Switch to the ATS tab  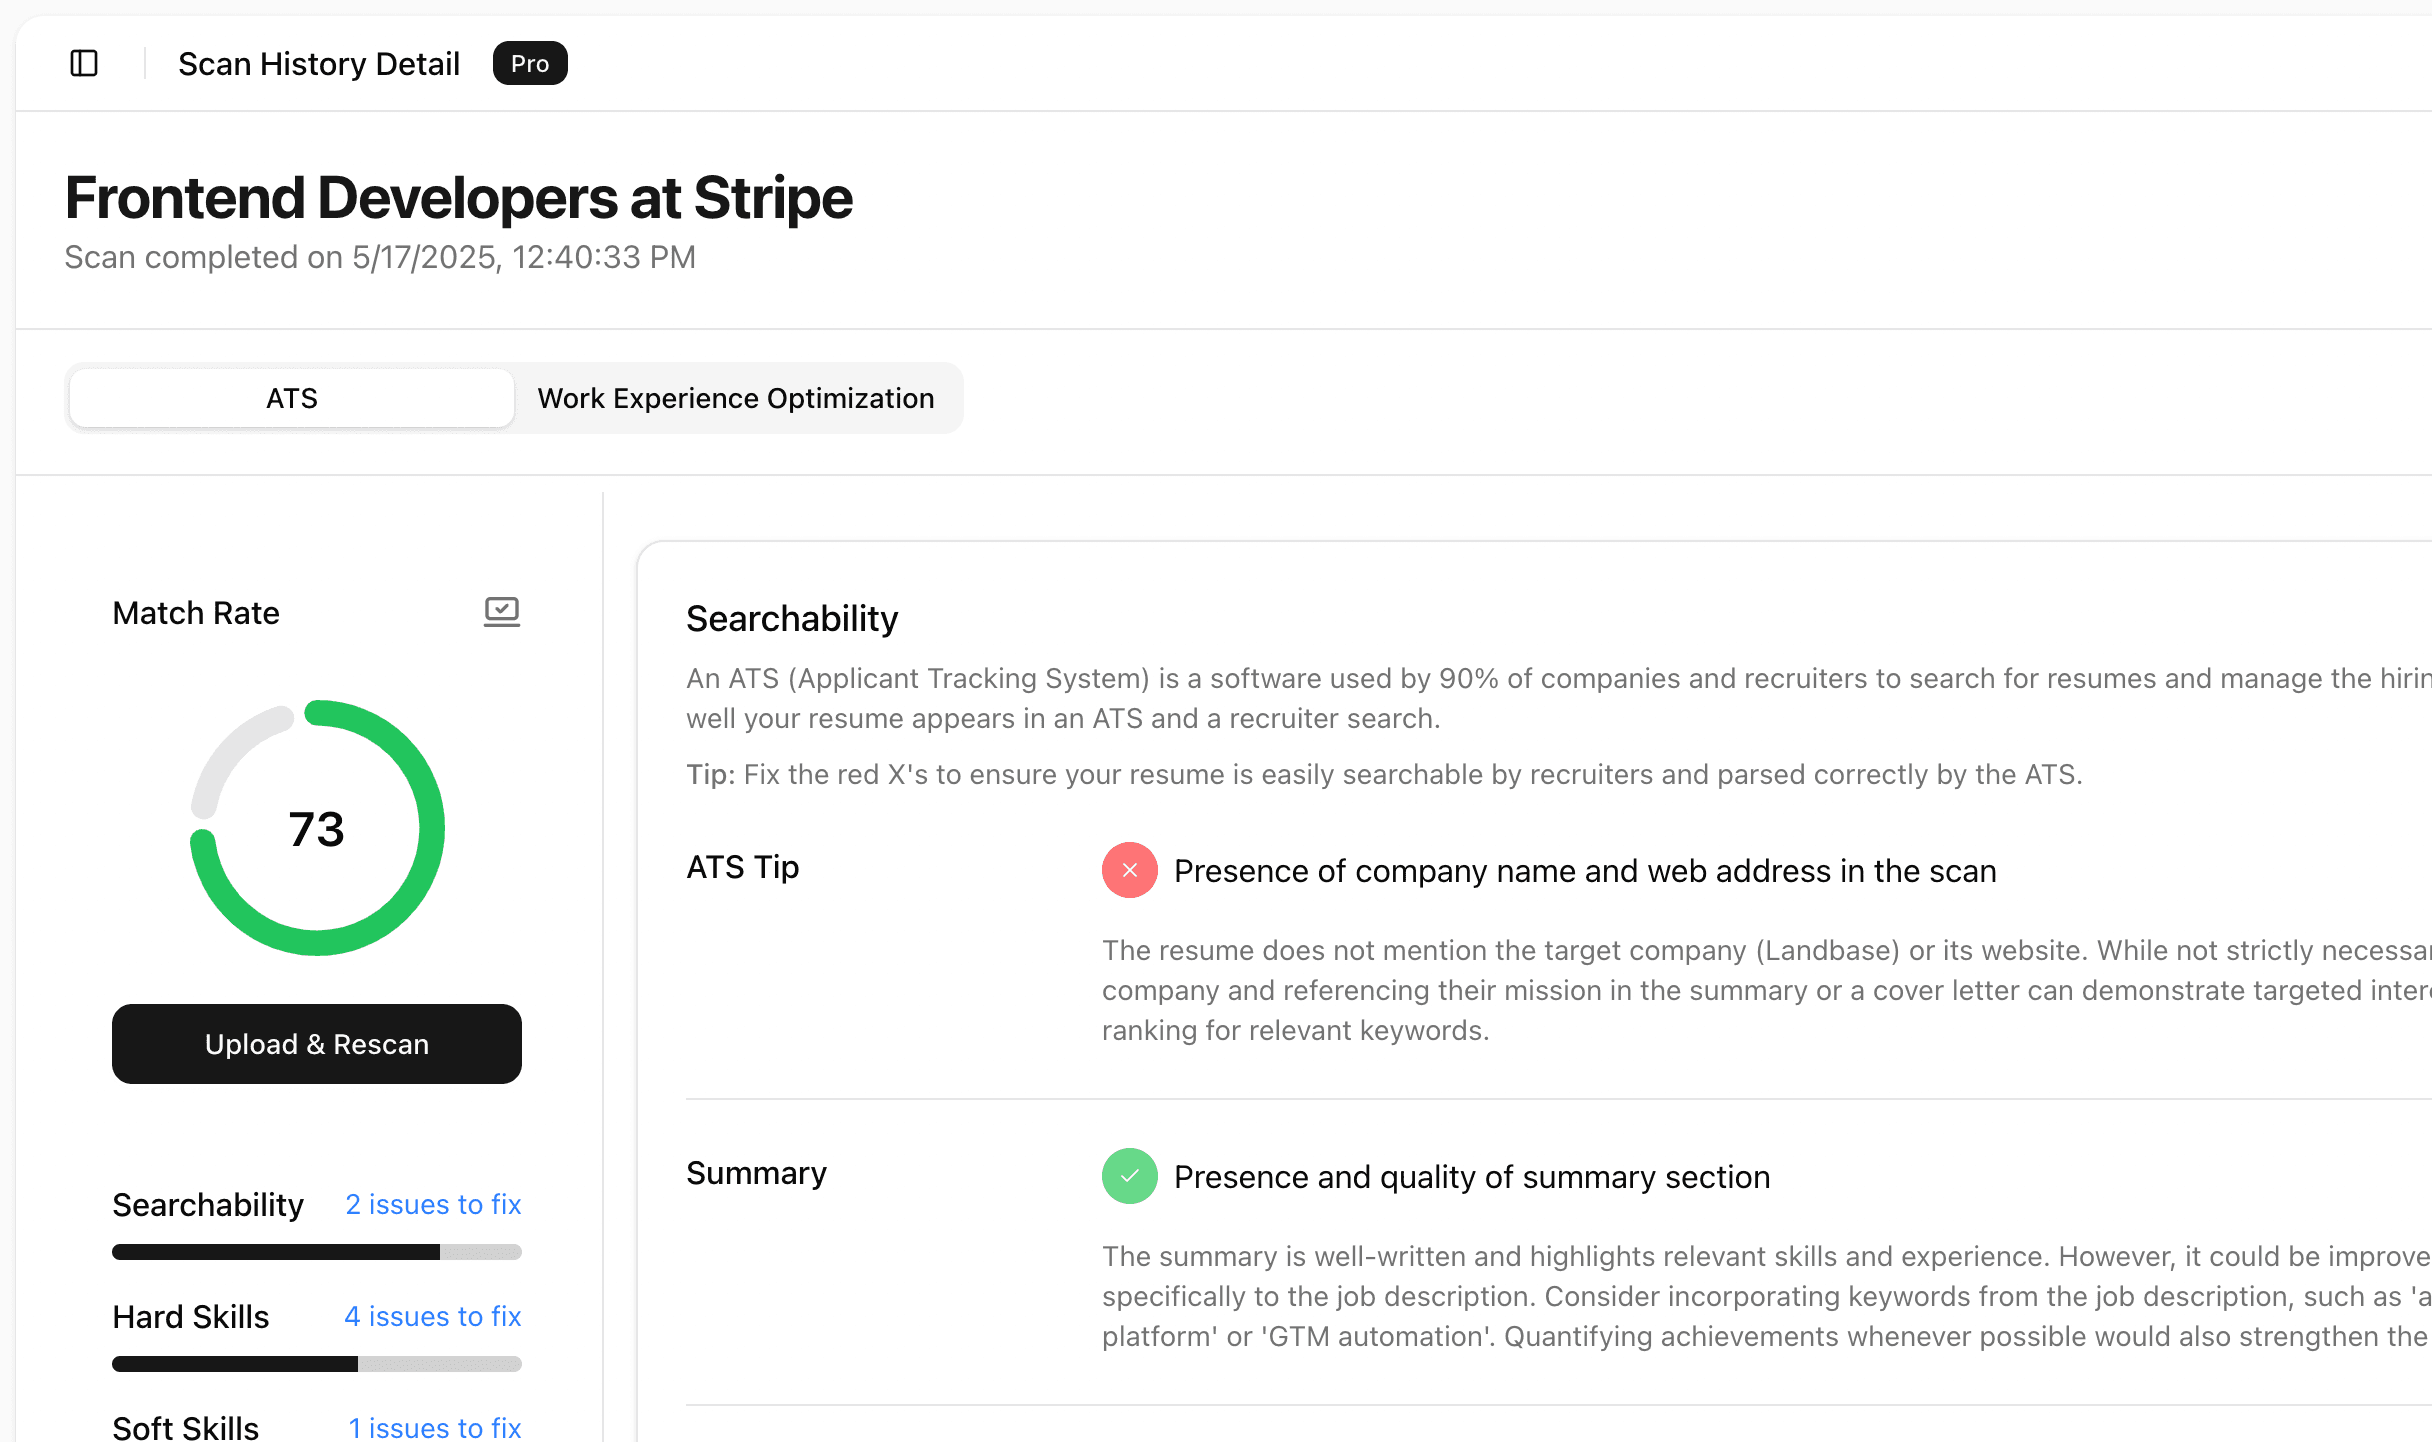pos(291,398)
